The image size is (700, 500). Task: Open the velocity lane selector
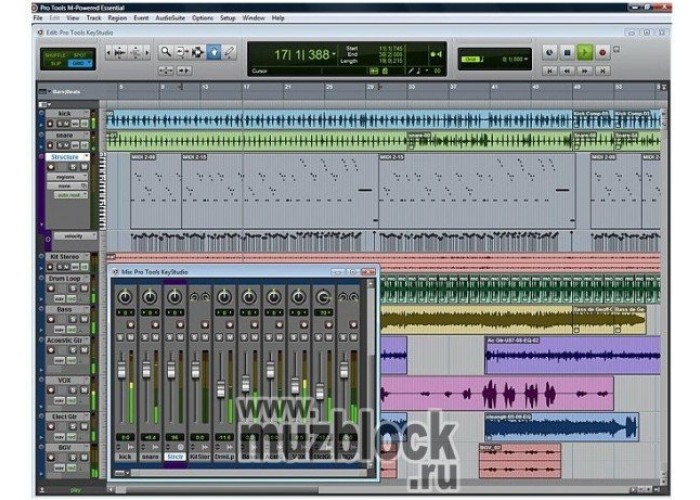75,236
